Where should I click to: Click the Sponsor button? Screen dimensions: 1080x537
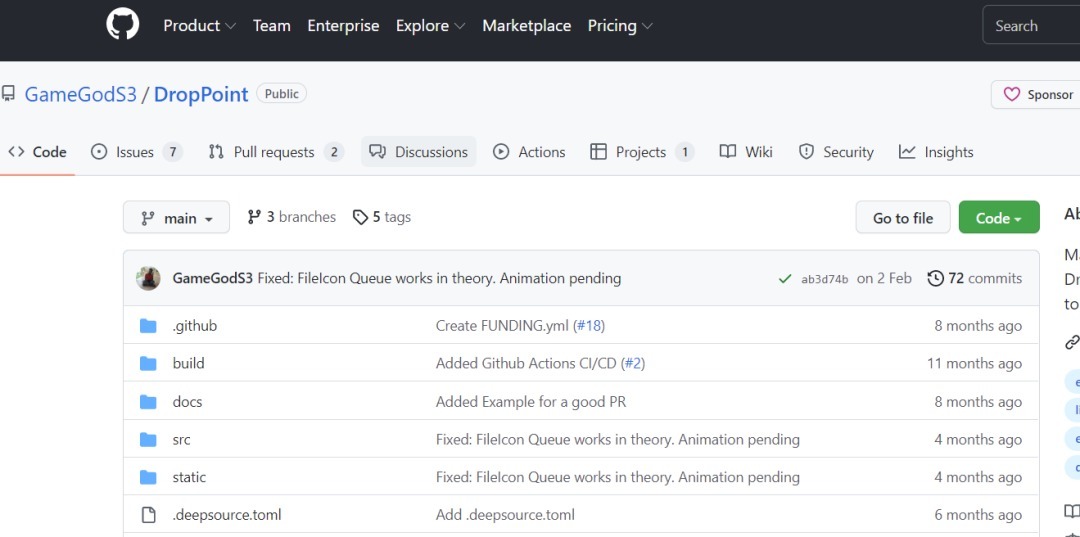1038,94
